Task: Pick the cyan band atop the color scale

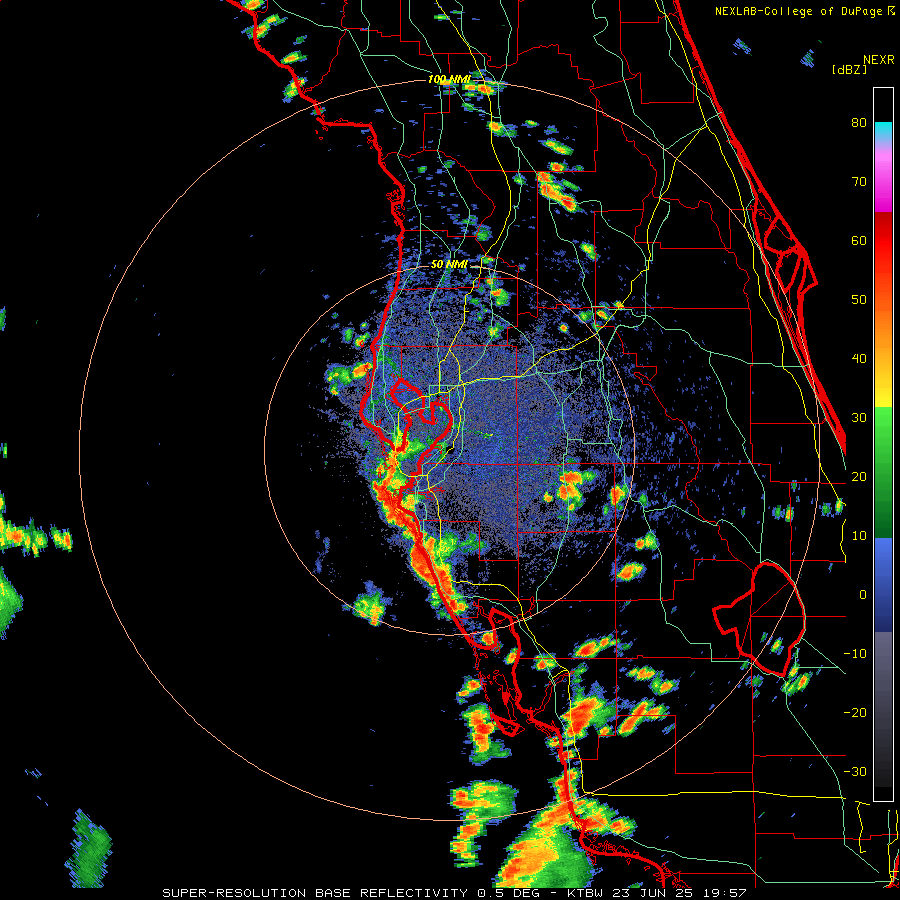Action: click(x=883, y=132)
